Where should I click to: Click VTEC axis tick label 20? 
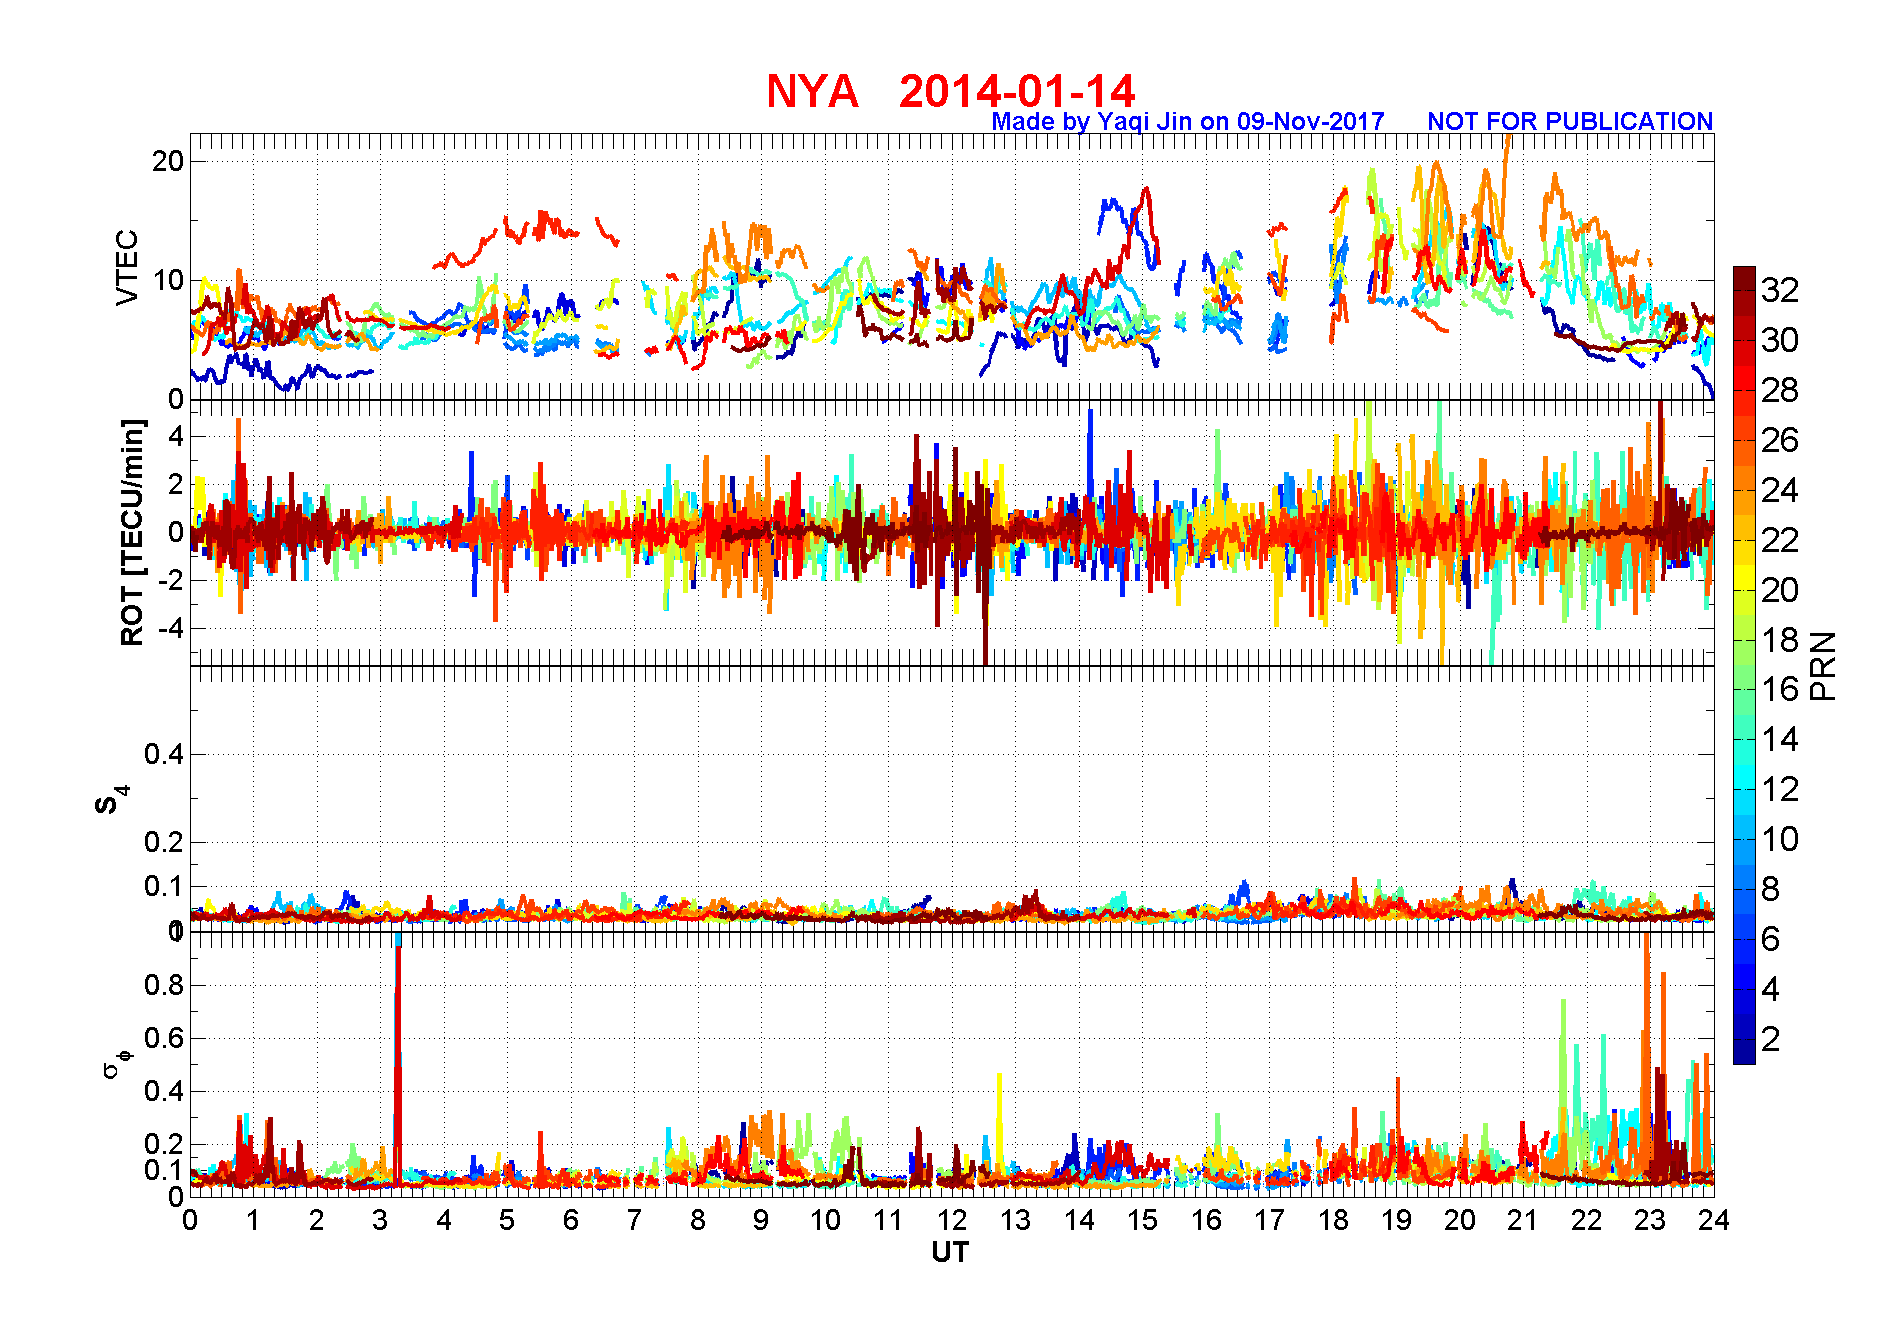coord(168,161)
